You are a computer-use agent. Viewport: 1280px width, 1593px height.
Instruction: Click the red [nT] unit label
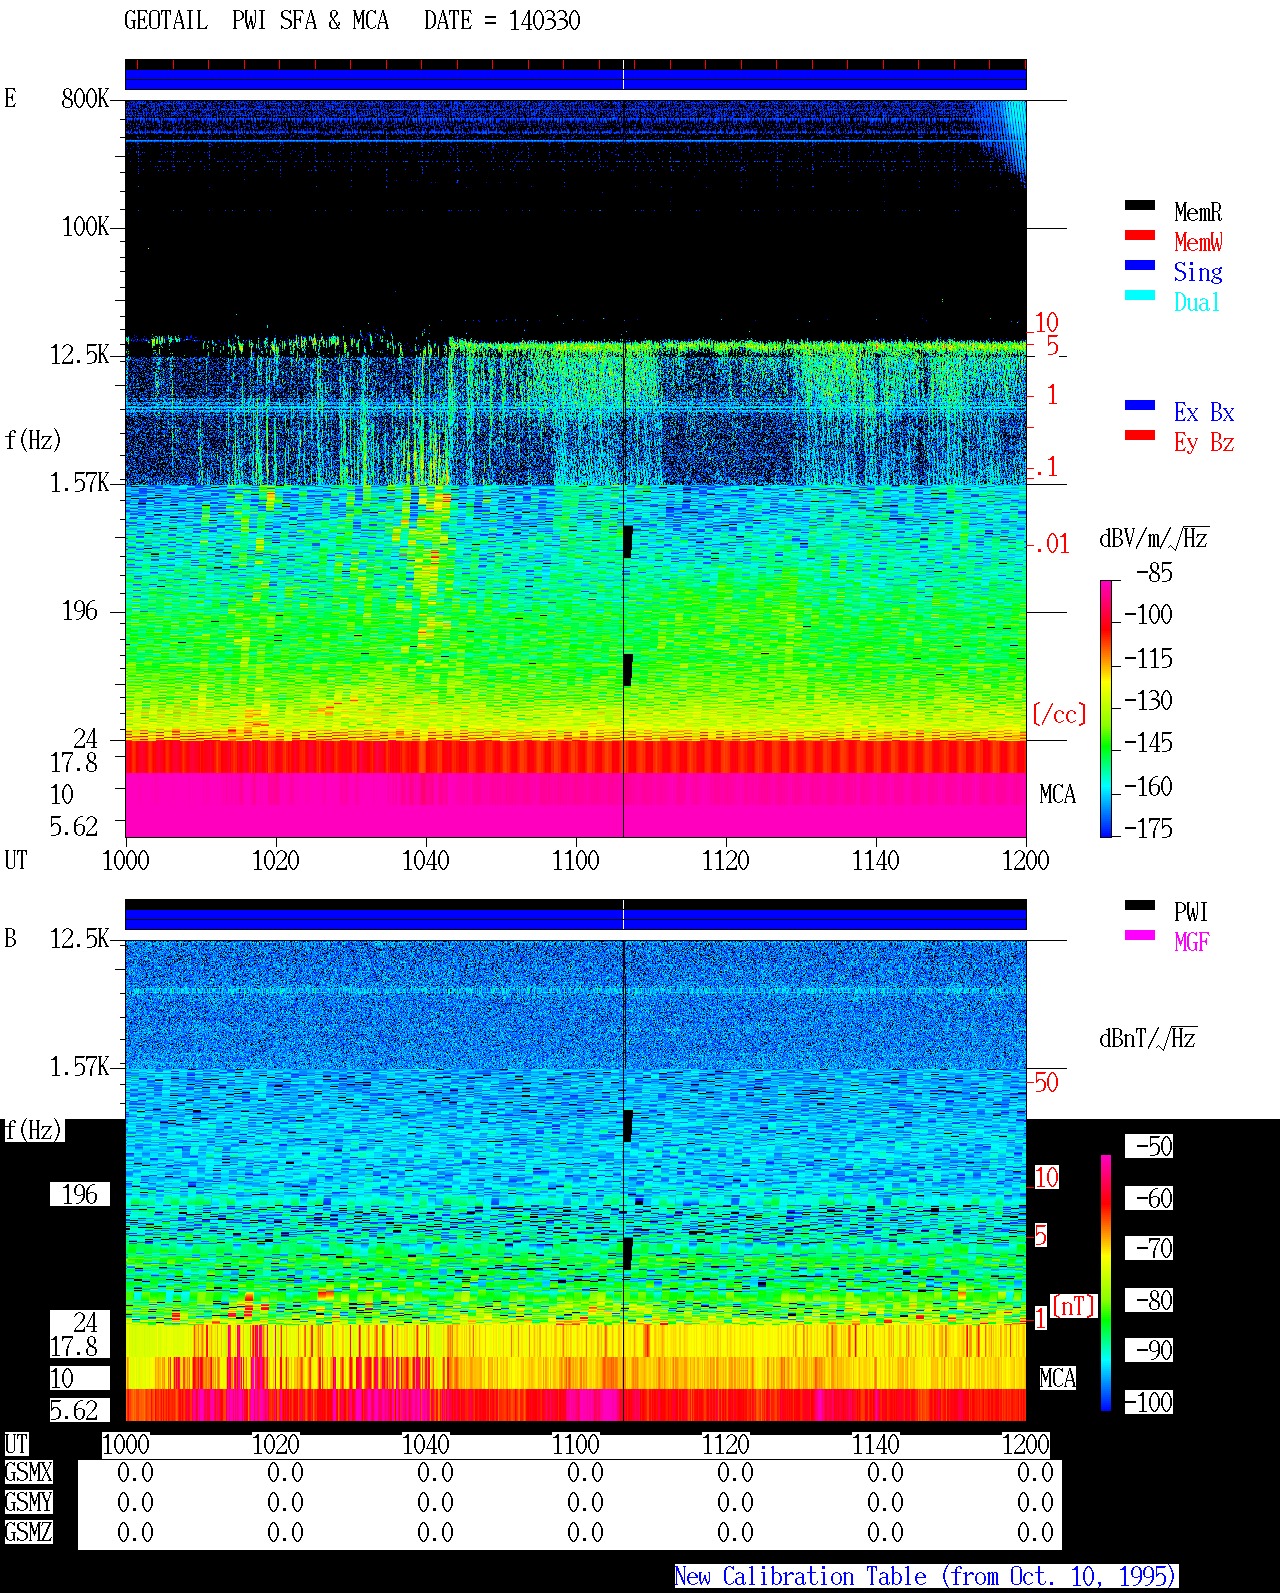[1074, 1306]
